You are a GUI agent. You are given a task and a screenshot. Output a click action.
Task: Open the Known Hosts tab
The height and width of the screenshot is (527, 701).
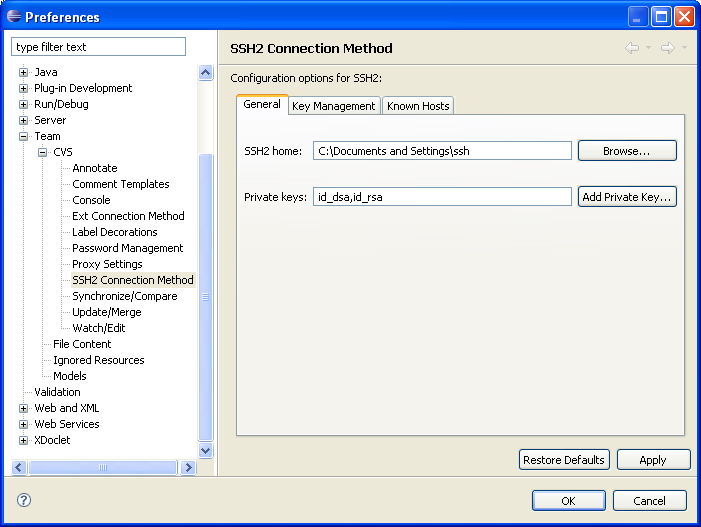pyautogui.click(x=418, y=106)
